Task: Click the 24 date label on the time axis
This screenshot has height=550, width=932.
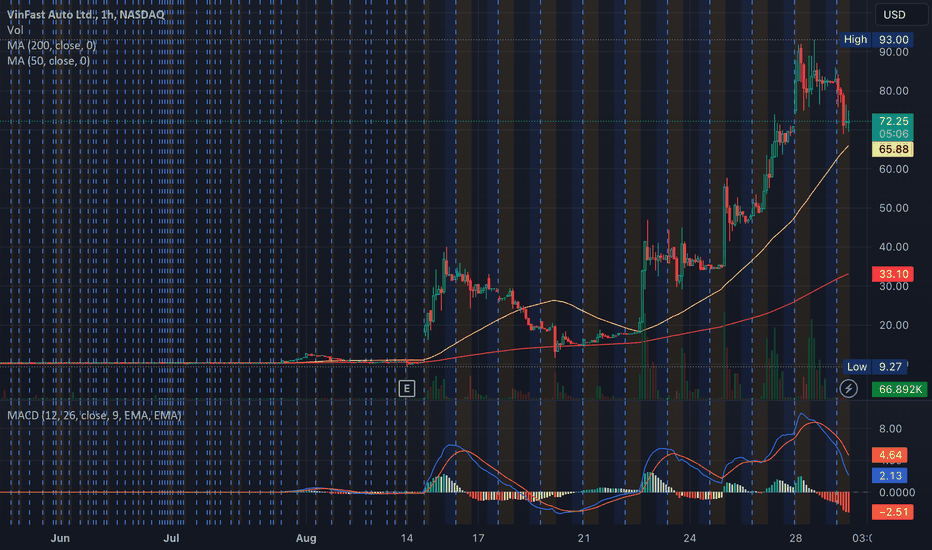Action: point(689,538)
